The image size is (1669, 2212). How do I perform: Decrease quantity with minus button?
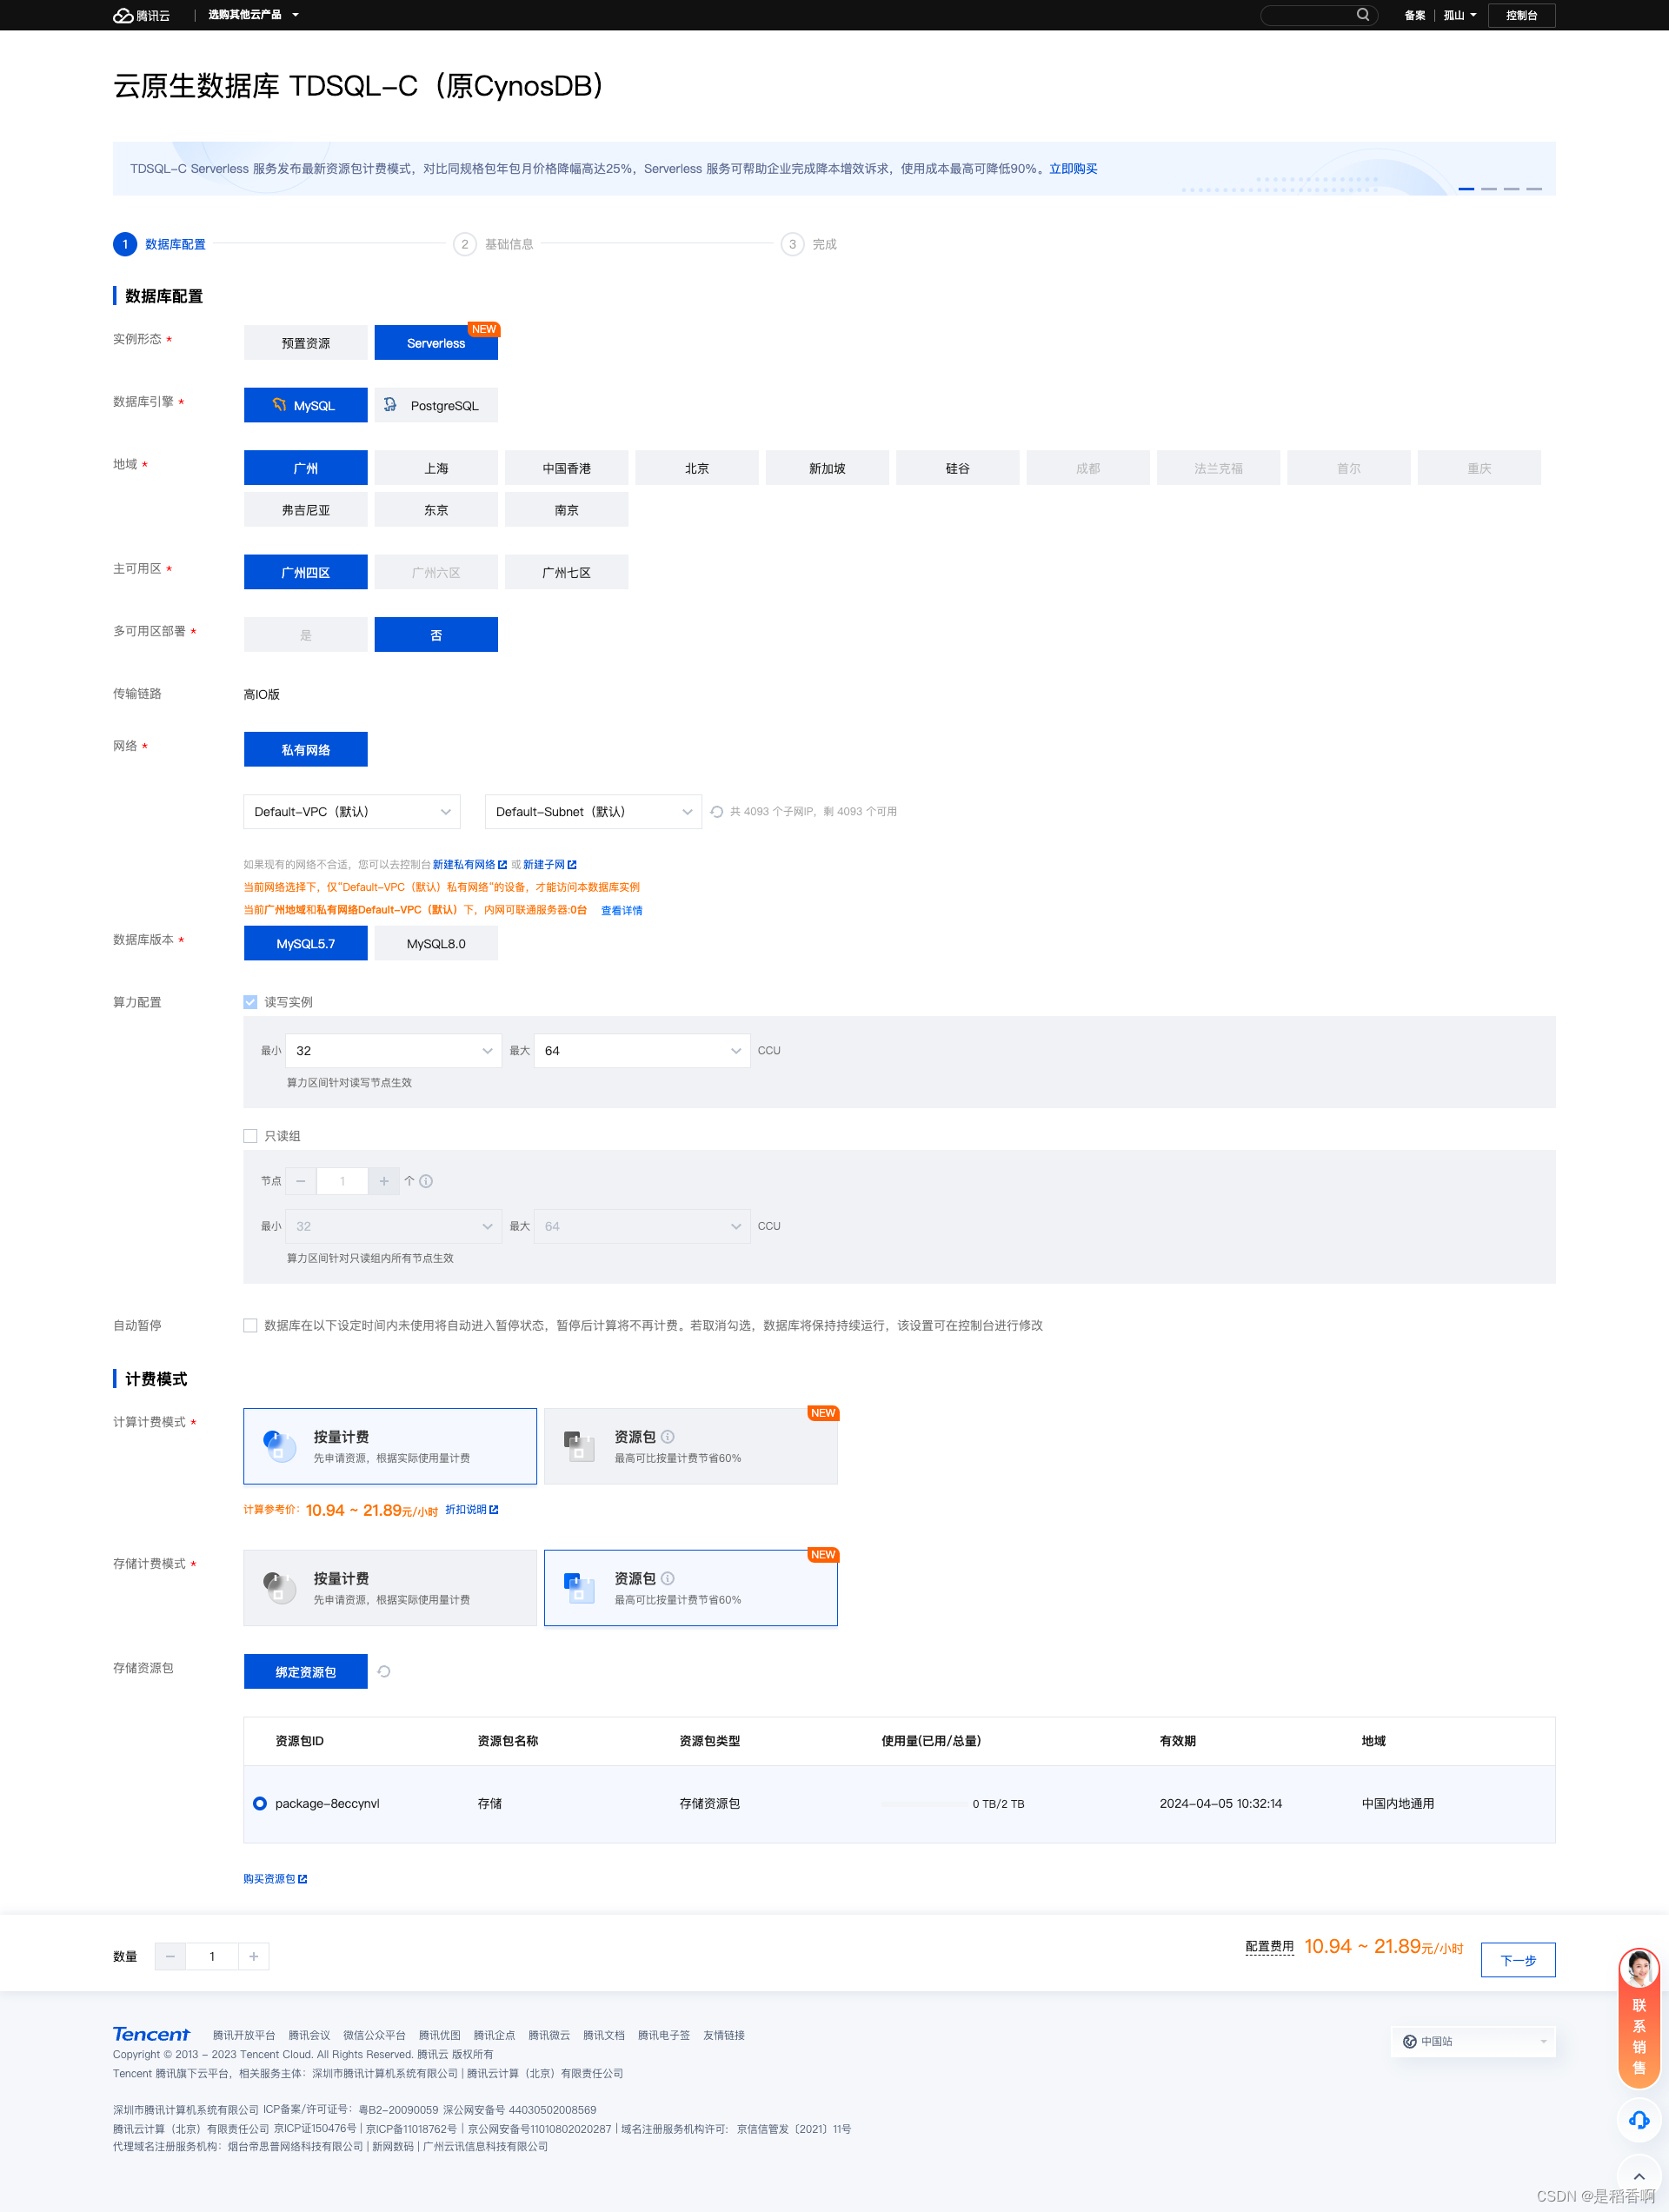point(170,1956)
